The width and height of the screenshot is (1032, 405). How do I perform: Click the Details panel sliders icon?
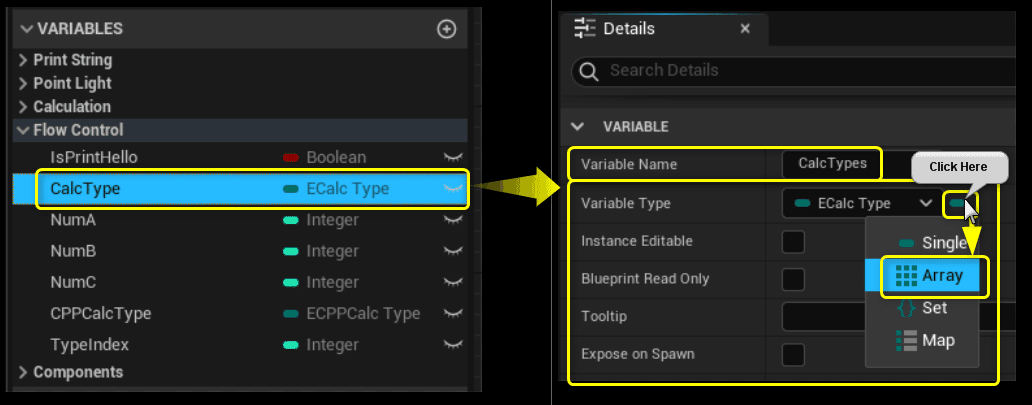(585, 28)
